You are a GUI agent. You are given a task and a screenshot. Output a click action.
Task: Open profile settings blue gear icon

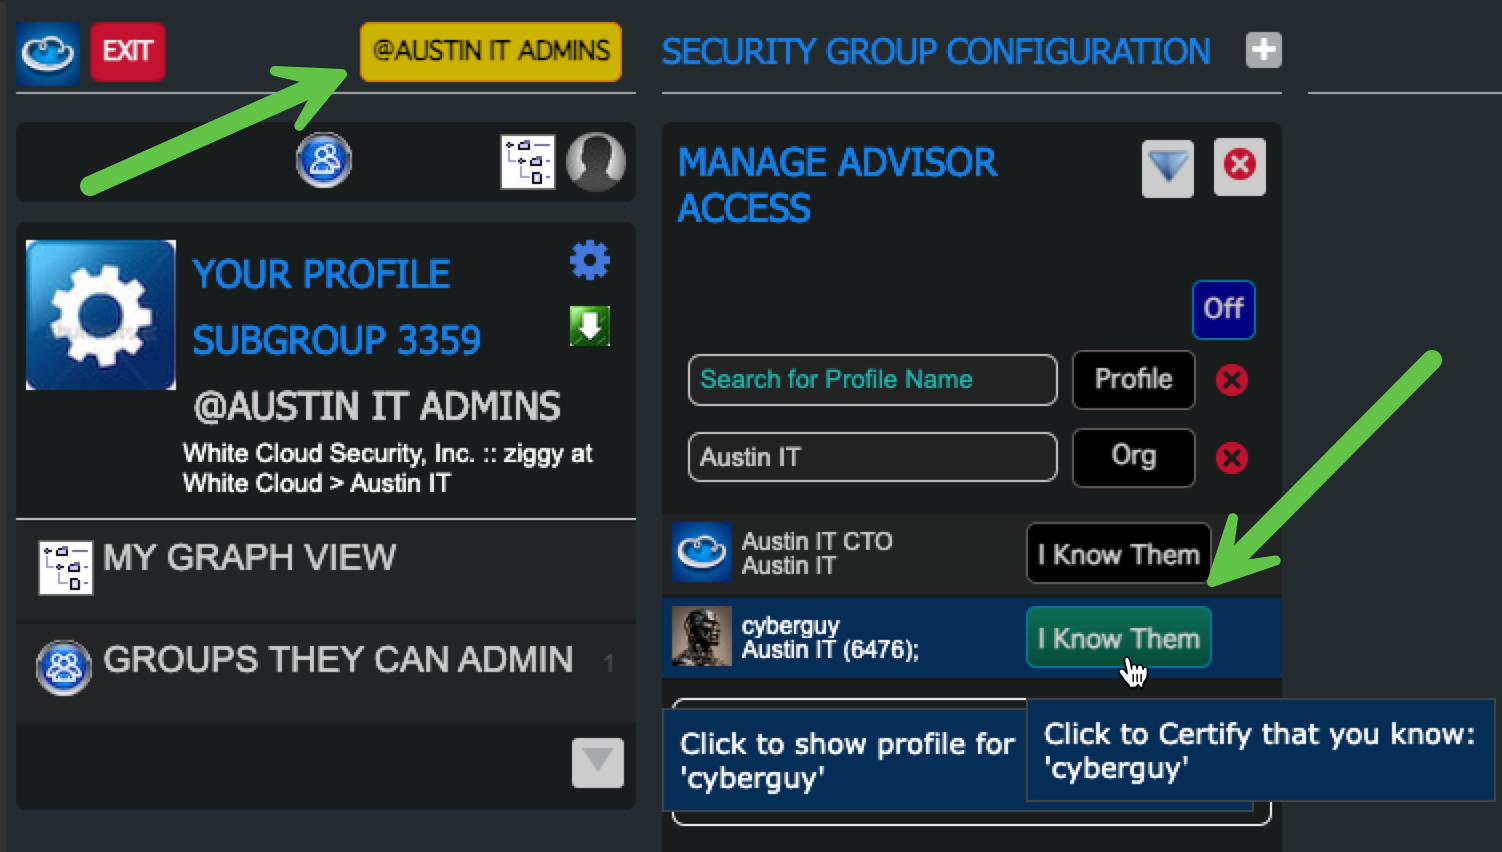coord(590,260)
